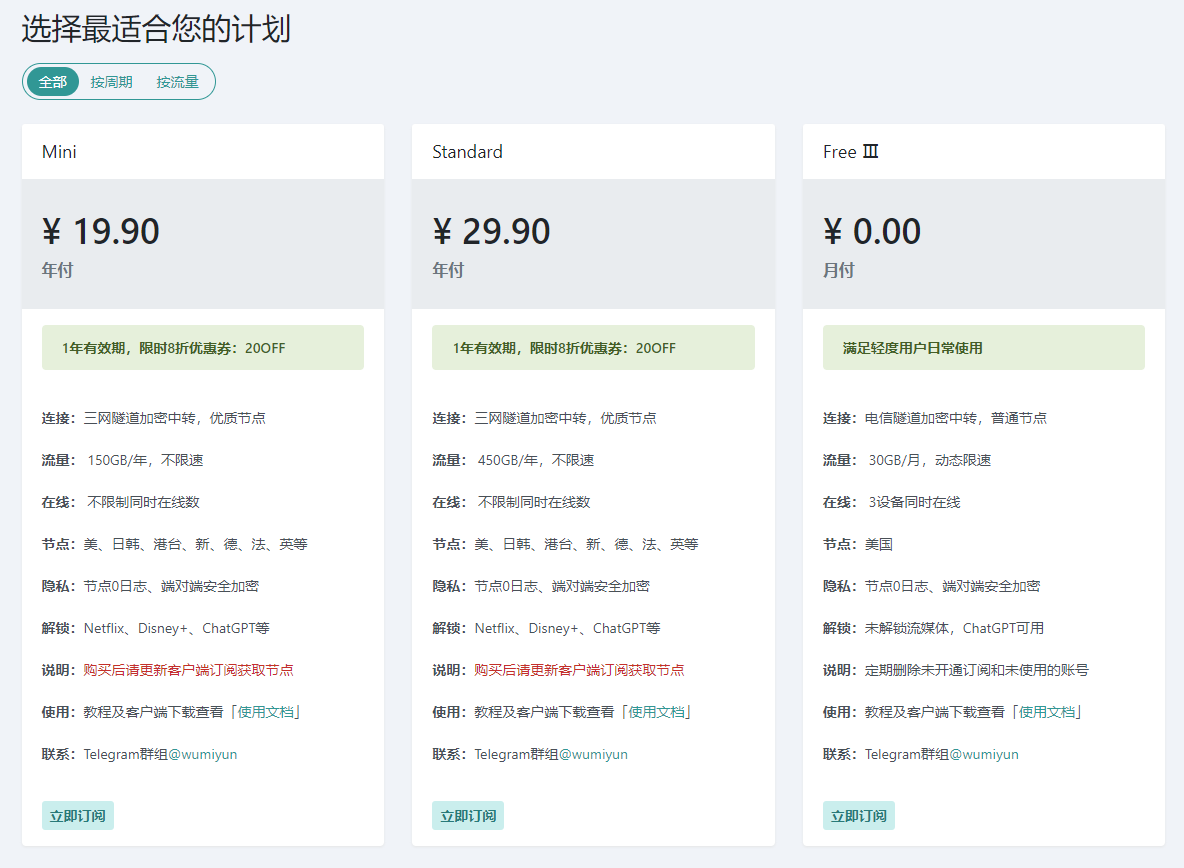Click the ¥ 19.90 price
The width and height of the screenshot is (1184, 868).
click(101, 232)
